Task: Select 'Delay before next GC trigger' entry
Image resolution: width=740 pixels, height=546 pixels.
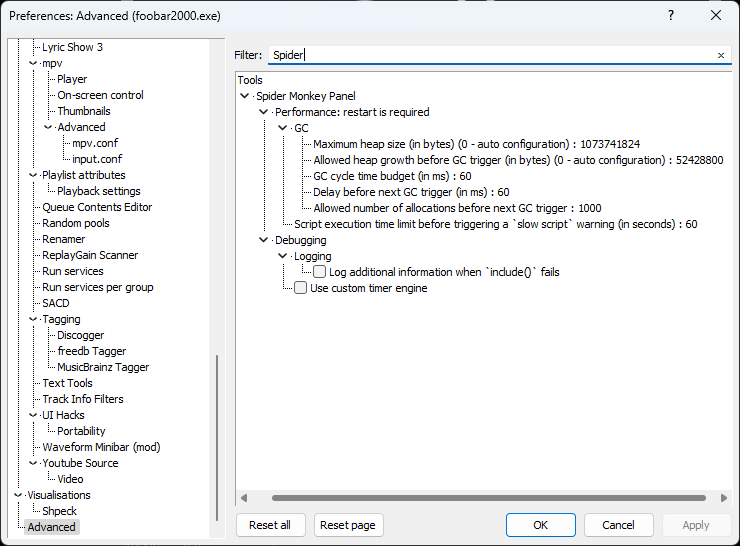Action: pos(411,192)
